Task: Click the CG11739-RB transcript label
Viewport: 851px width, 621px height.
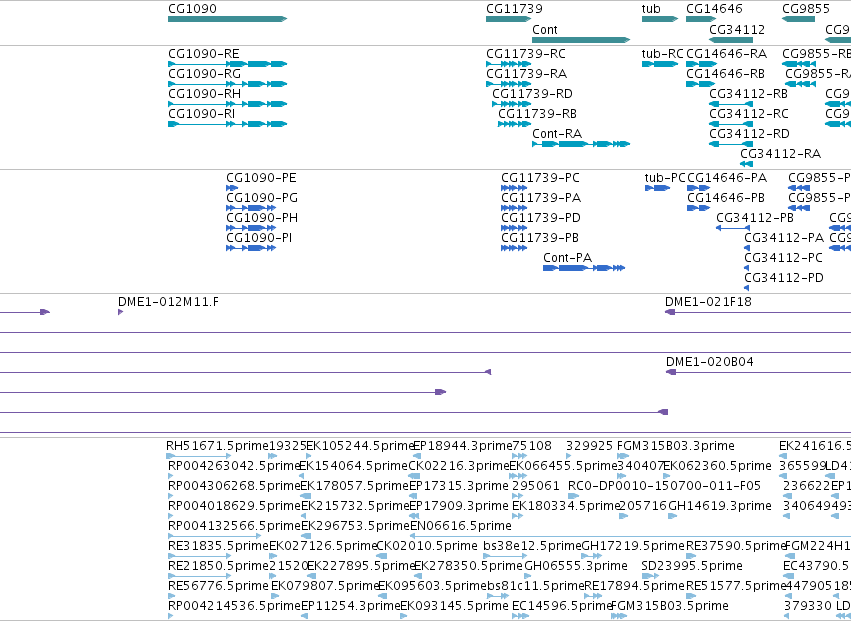Action: pos(537,114)
